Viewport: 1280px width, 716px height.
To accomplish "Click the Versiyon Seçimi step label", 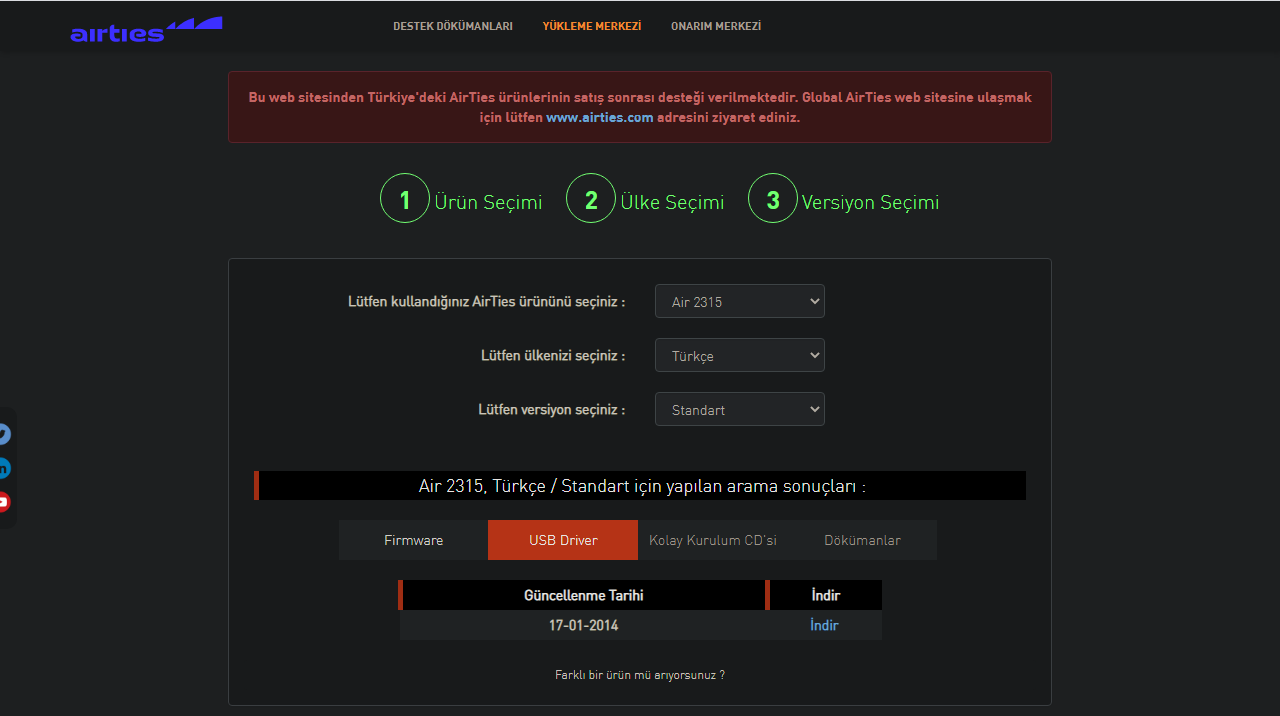I will pyautogui.click(x=870, y=202).
